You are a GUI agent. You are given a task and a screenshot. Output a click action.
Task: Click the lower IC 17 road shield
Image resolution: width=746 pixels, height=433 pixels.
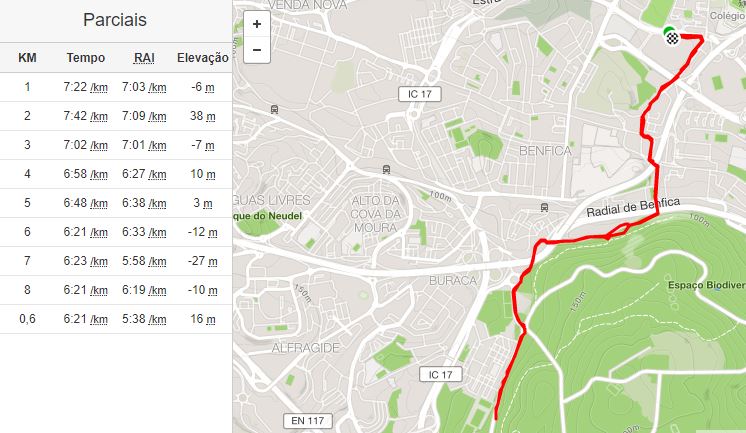coord(441,374)
